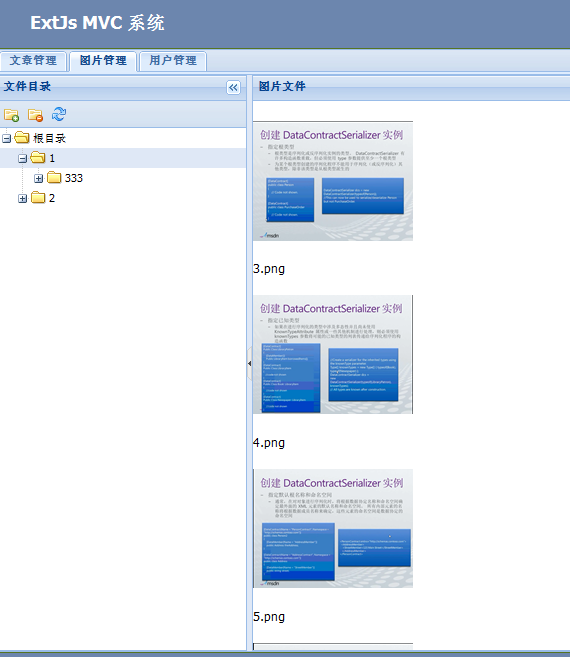Click the 4.png file name label
This screenshot has width=570, height=657.
(269, 442)
